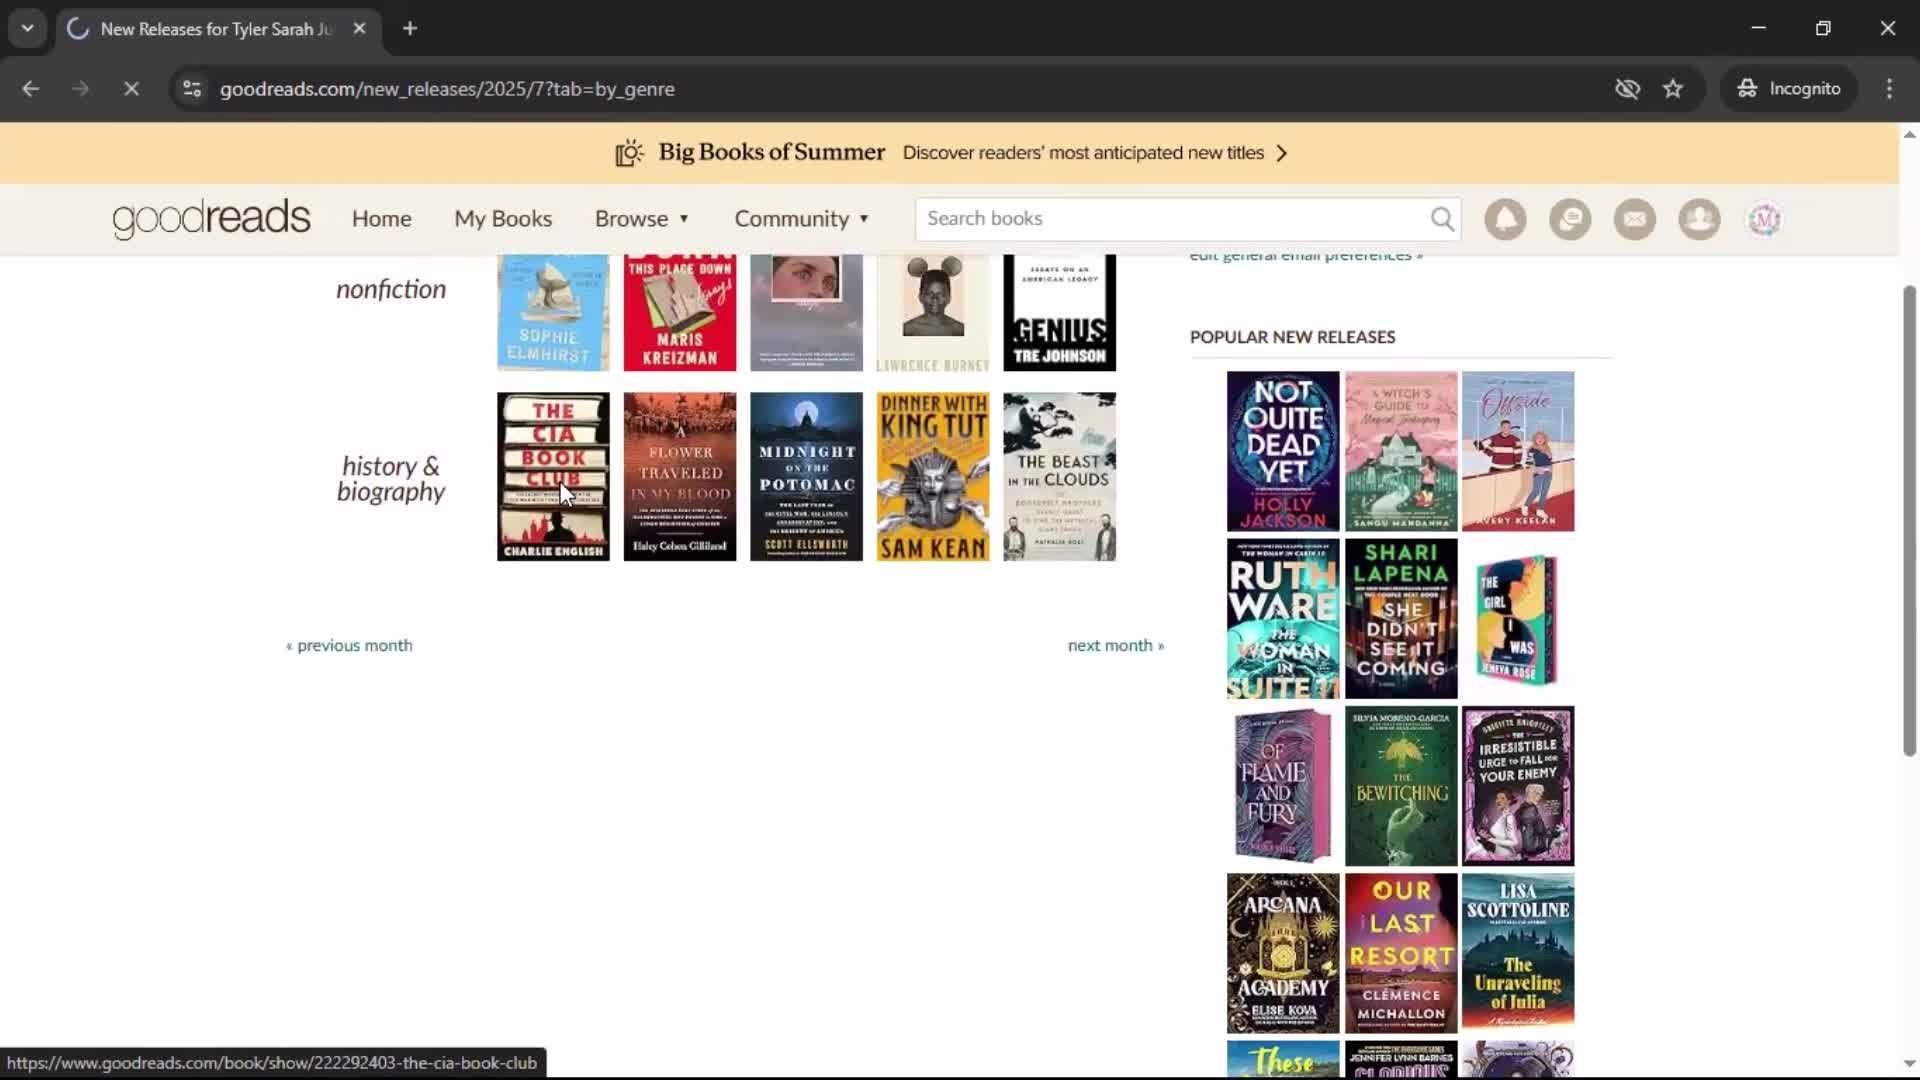The height and width of the screenshot is (1080, 1920).
Task: Open A Flower Traveled in My Blood cover
Action: [680, 476]
